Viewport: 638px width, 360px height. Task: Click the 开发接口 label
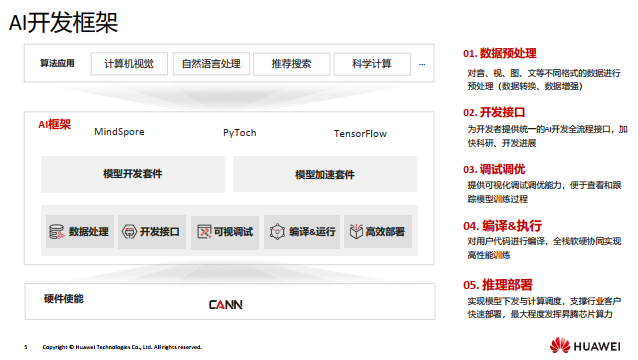(160, 232)
